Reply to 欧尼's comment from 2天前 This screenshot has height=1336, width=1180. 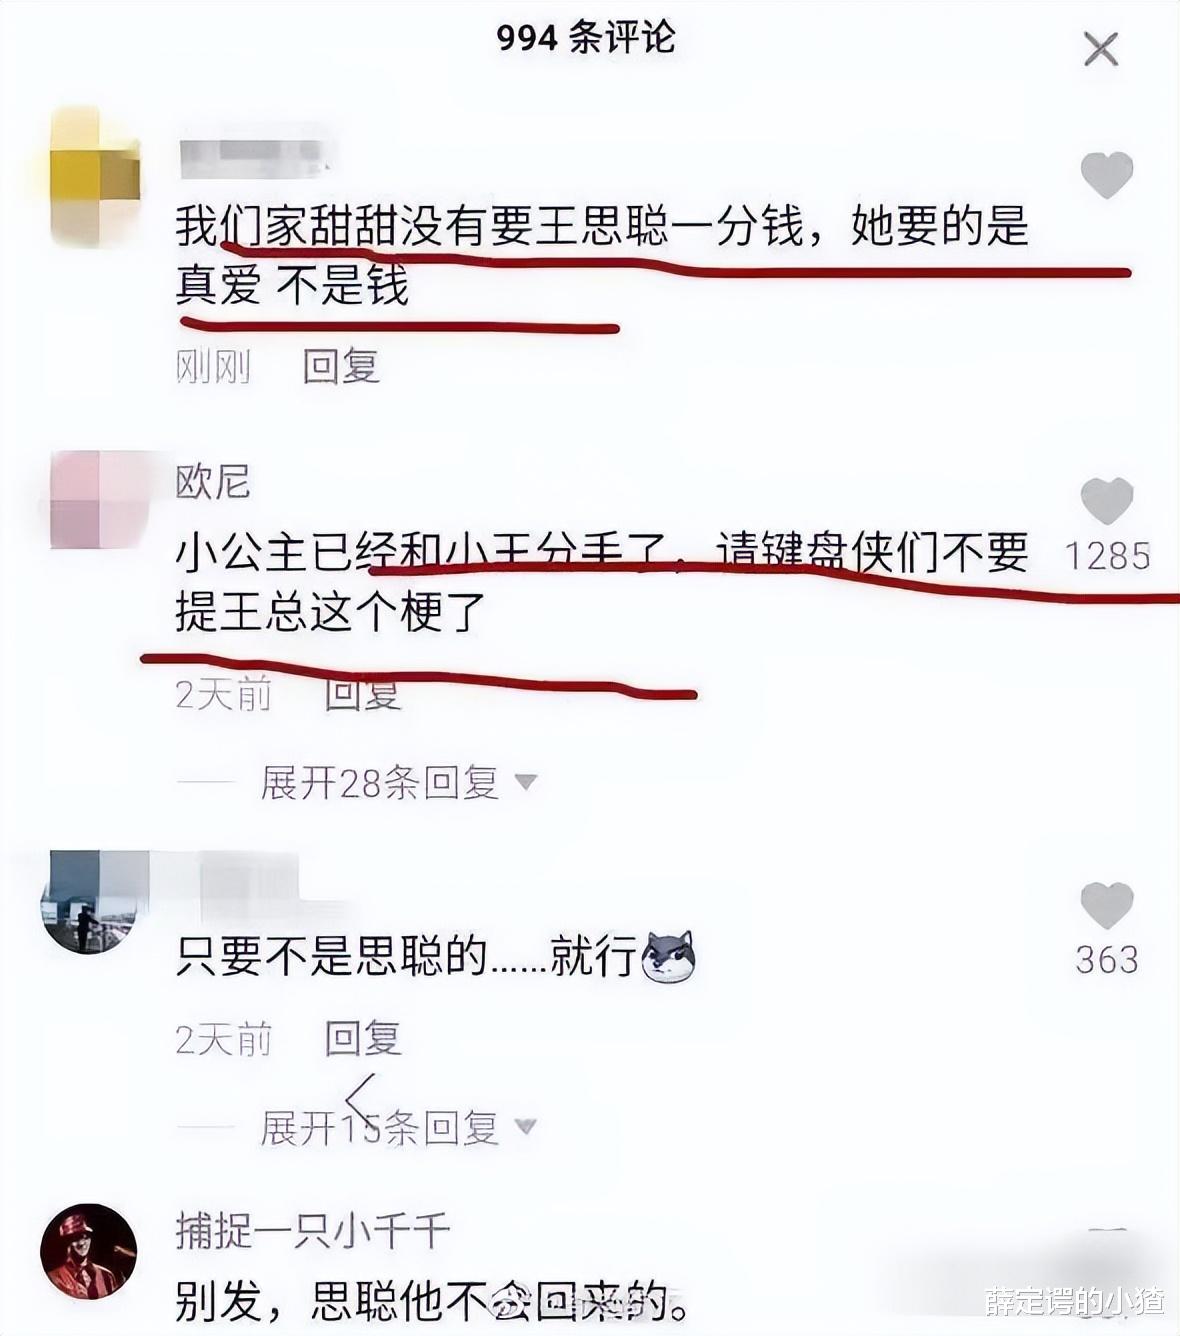coord(363,693)
